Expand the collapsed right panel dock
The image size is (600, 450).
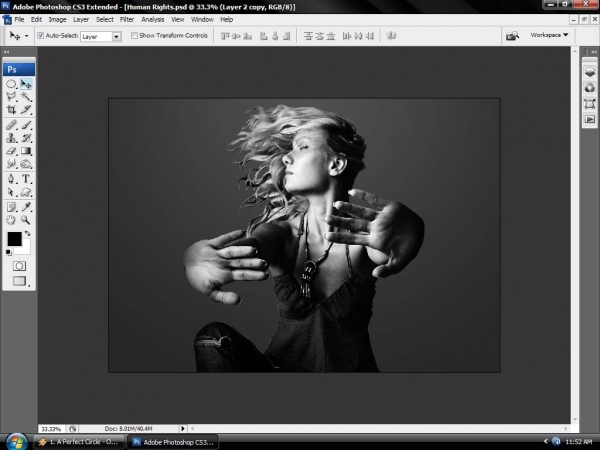point(593,52)
